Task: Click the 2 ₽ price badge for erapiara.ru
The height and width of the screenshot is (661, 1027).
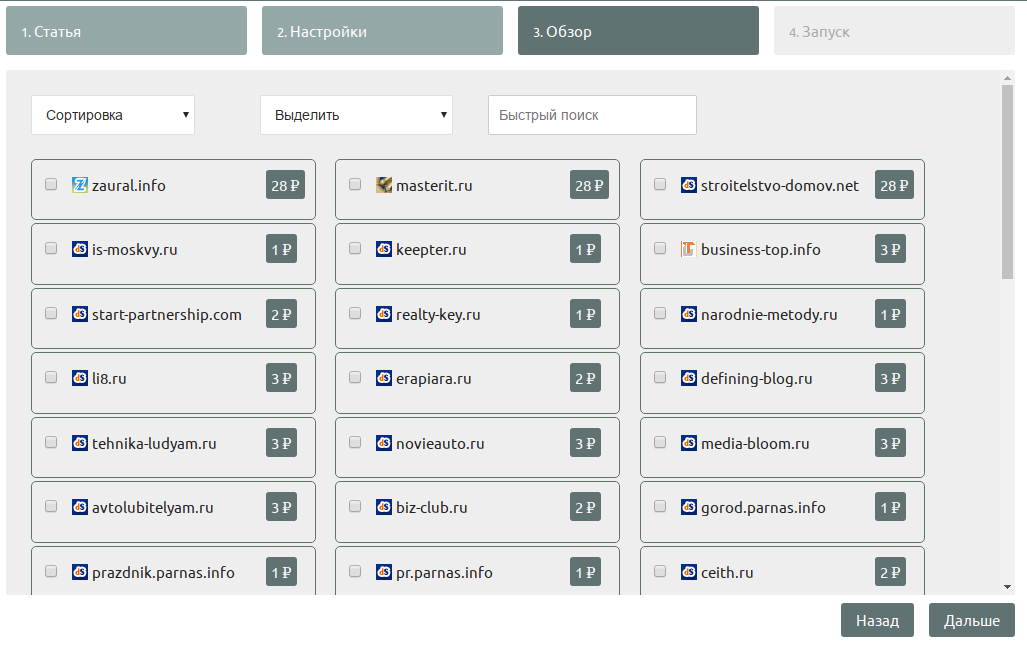Action: [x=585, y=379]
